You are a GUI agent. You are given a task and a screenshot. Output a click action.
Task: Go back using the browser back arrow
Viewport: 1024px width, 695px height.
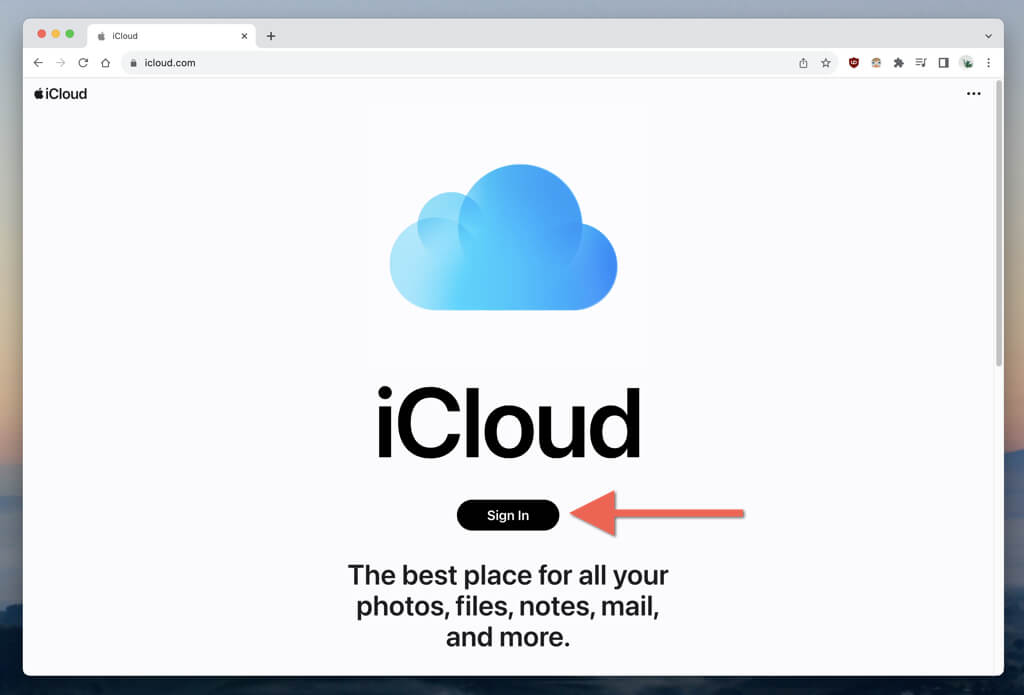click(x=38, y=63)
